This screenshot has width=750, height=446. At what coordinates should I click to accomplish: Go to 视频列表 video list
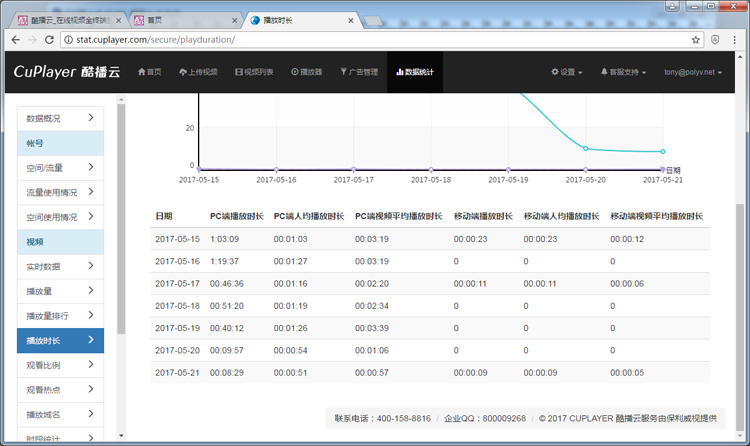(257, 72)
